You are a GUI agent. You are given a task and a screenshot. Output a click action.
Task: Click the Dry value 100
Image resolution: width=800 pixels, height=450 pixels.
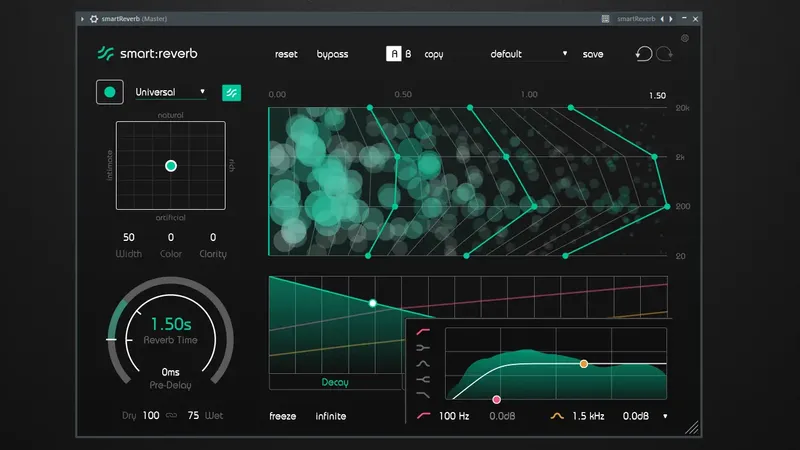click(x=151, y=415)
